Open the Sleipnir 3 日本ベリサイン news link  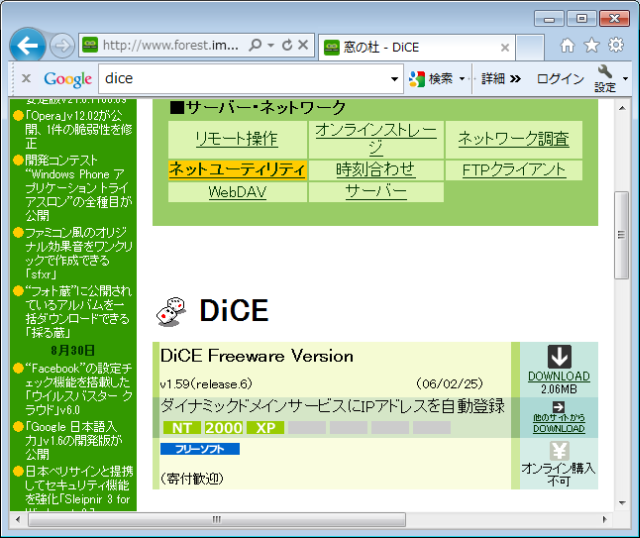point(78,488)
